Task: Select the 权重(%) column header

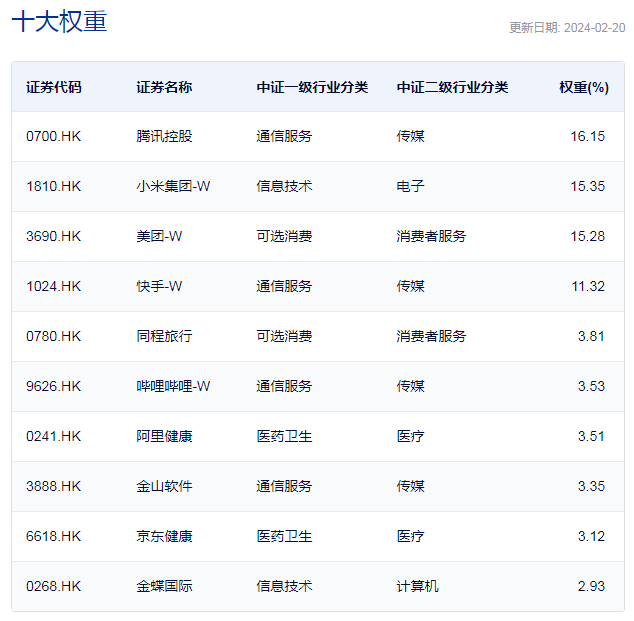Action: (584, 87)
